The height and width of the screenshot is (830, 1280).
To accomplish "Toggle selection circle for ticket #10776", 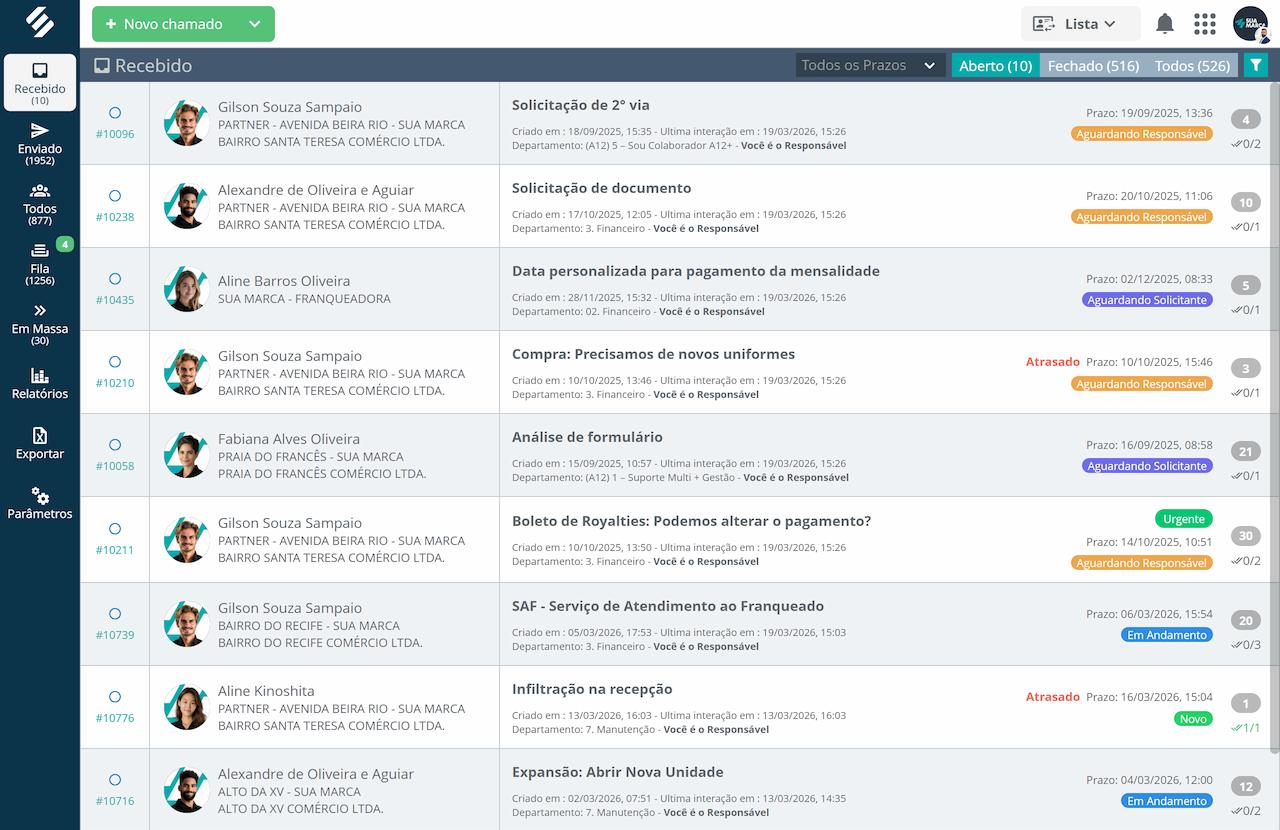I will (114, 696).
